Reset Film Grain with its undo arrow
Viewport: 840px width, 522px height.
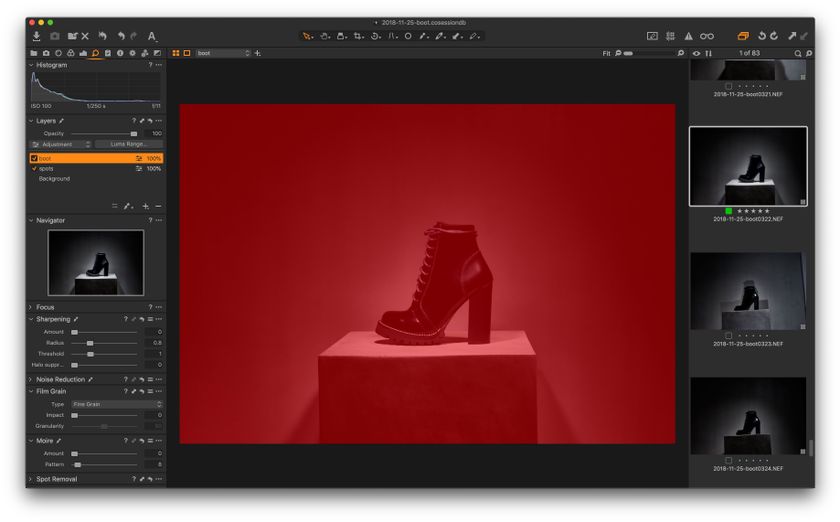click(142, 392)
